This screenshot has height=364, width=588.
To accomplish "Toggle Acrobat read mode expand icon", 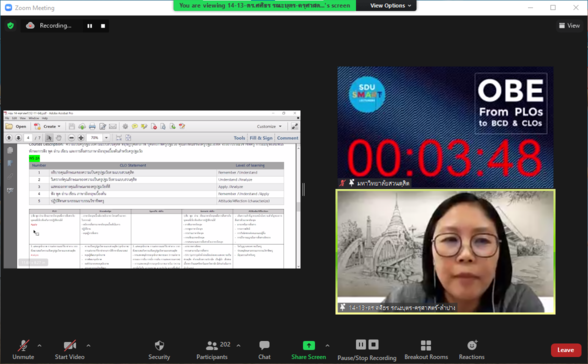I will coord(295,126).
